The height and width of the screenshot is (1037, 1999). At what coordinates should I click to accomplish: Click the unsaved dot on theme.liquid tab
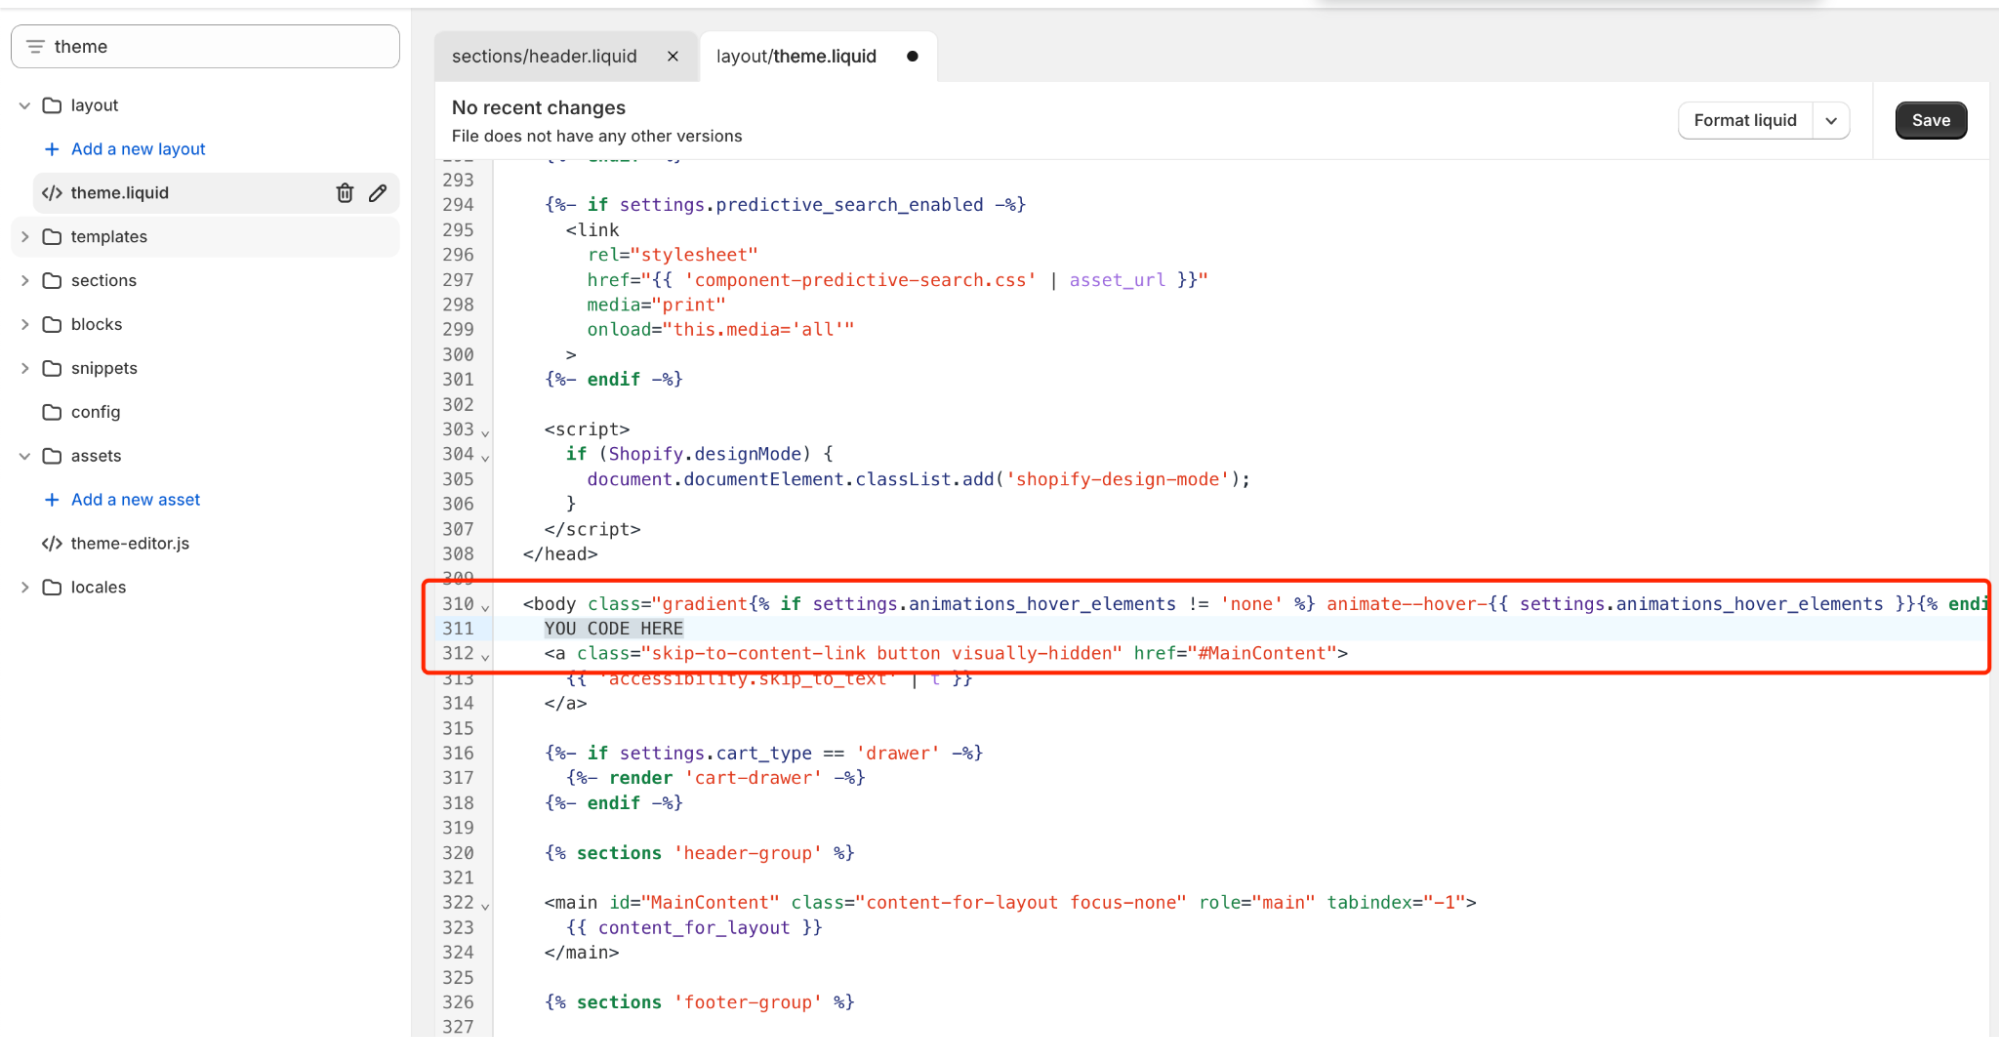pyautogui.click(x=912, y=56)
